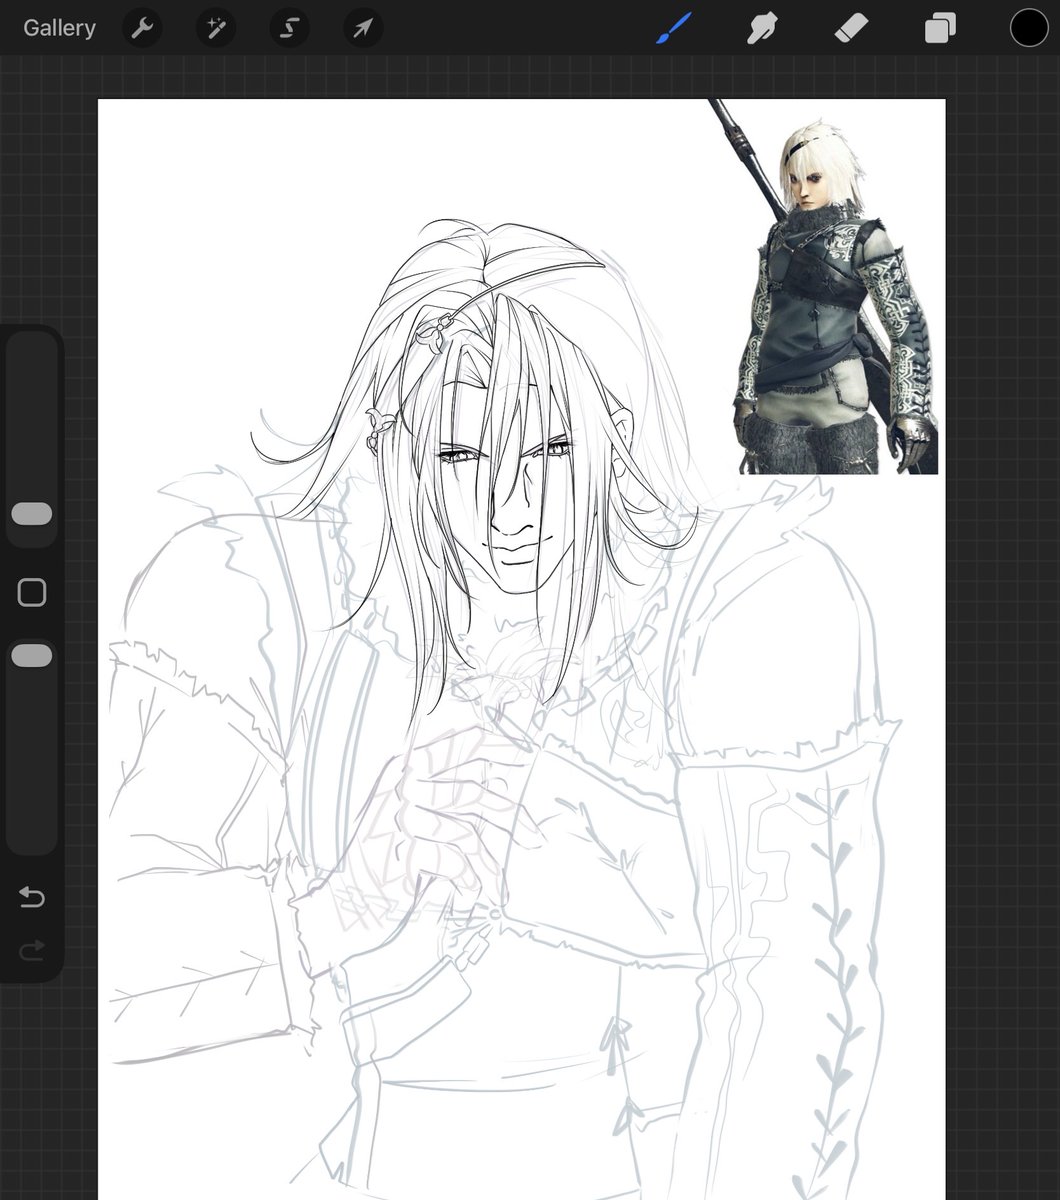Select the Brush tool

(x=674, y=28)
